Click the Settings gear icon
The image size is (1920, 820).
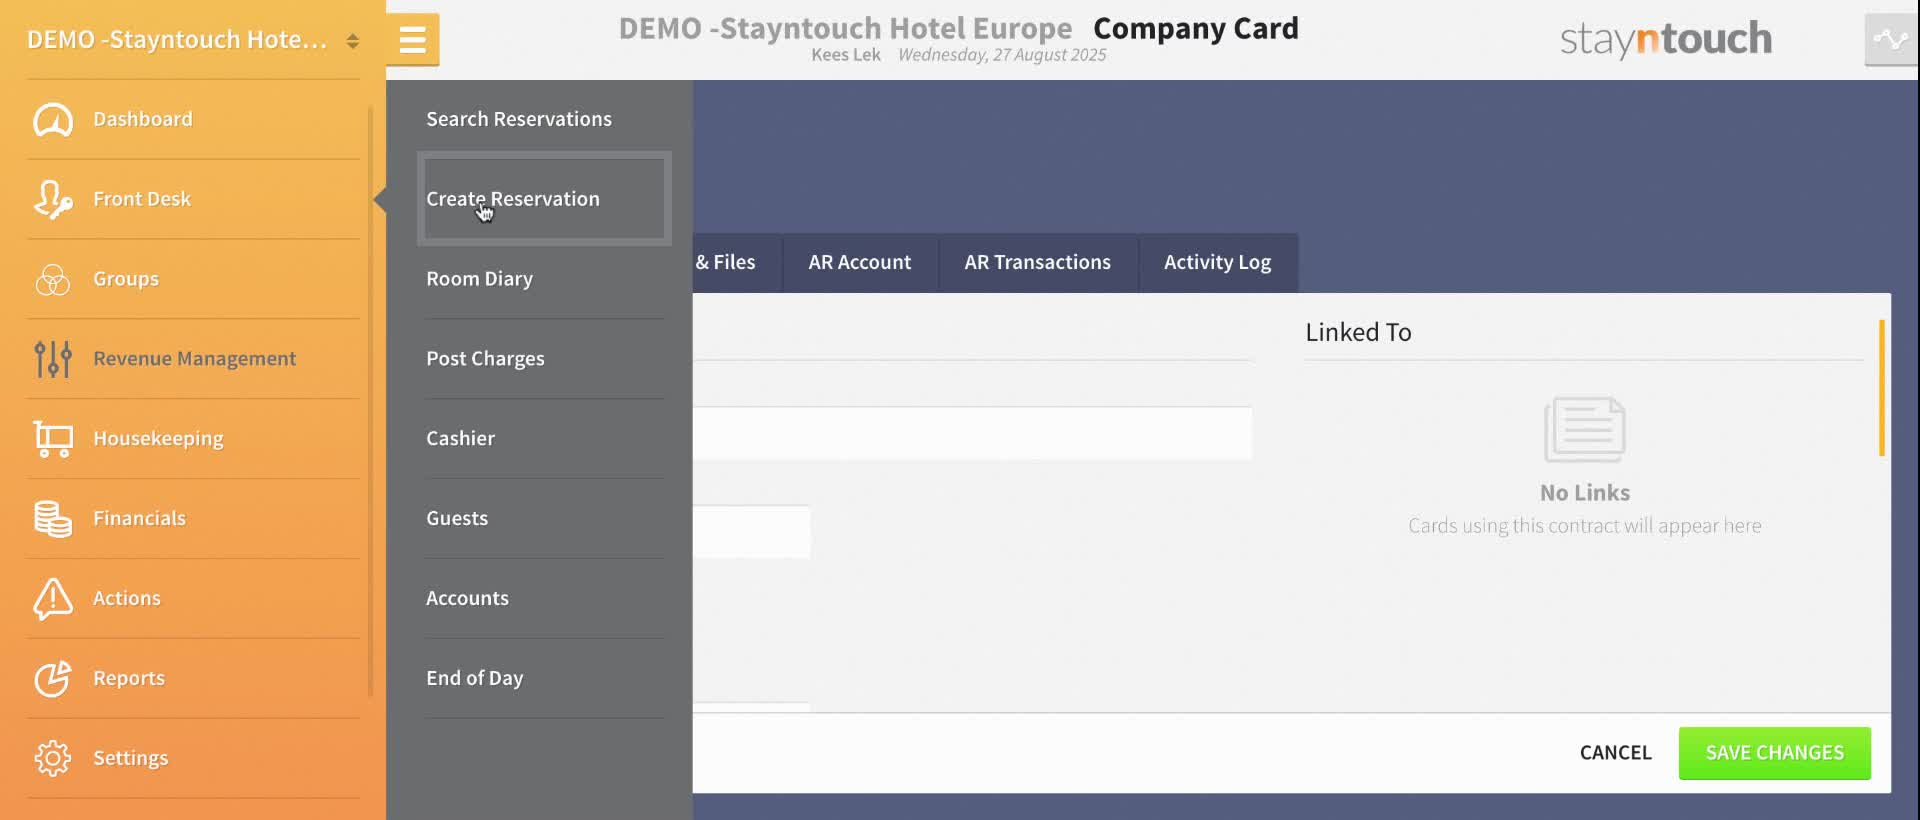pyautogui.click(x=53, y=758)
